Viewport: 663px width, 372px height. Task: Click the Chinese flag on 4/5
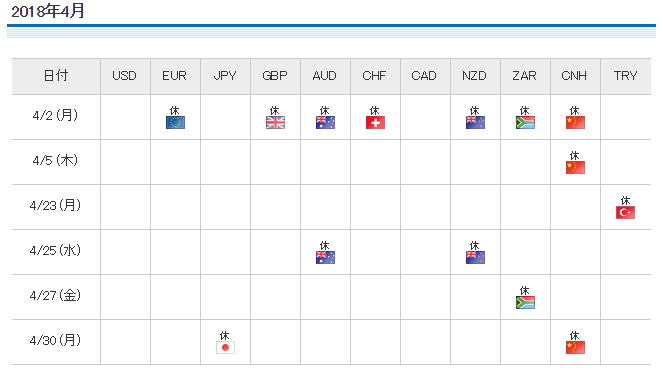[575, 167]
